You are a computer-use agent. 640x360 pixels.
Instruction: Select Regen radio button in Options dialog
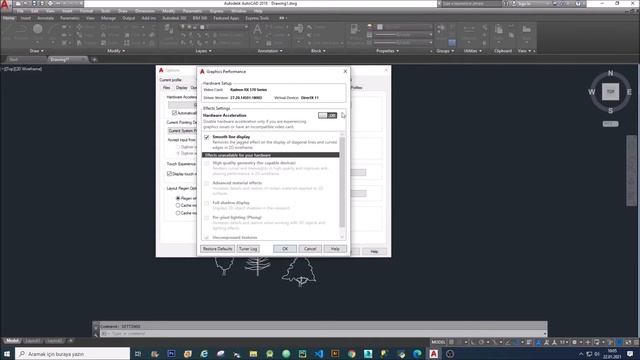[178, 198]
